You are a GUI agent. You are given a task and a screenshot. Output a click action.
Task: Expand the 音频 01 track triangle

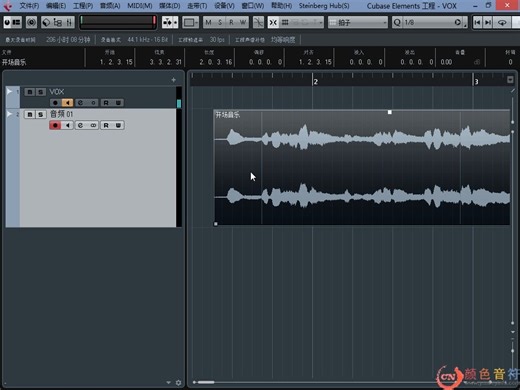point(9,114)
